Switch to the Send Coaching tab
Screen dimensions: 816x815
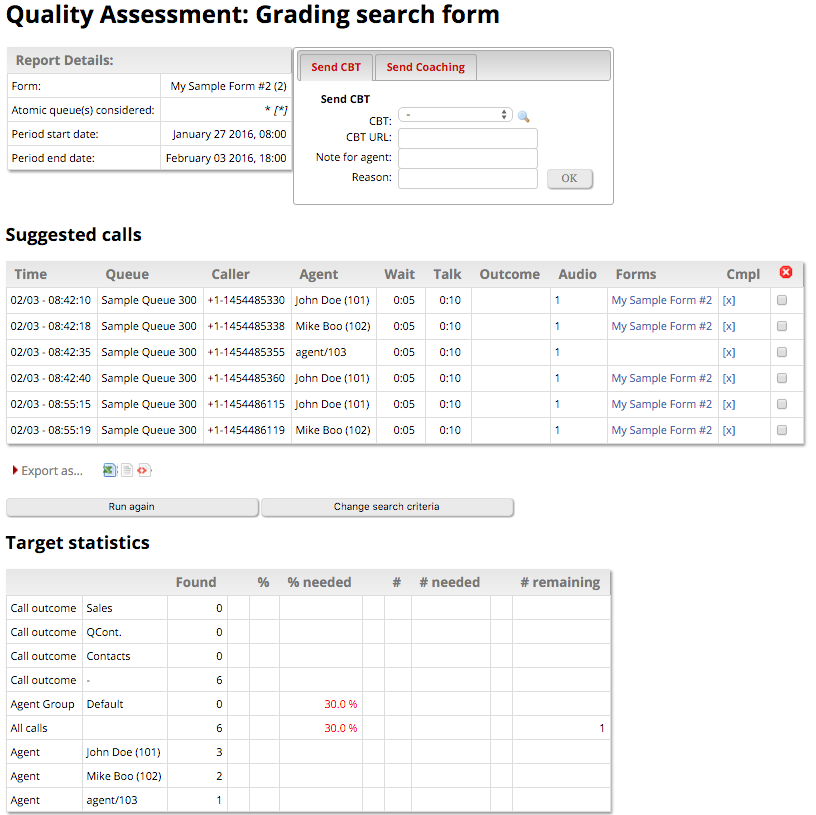pyautogui.click(x=425, y=67)
